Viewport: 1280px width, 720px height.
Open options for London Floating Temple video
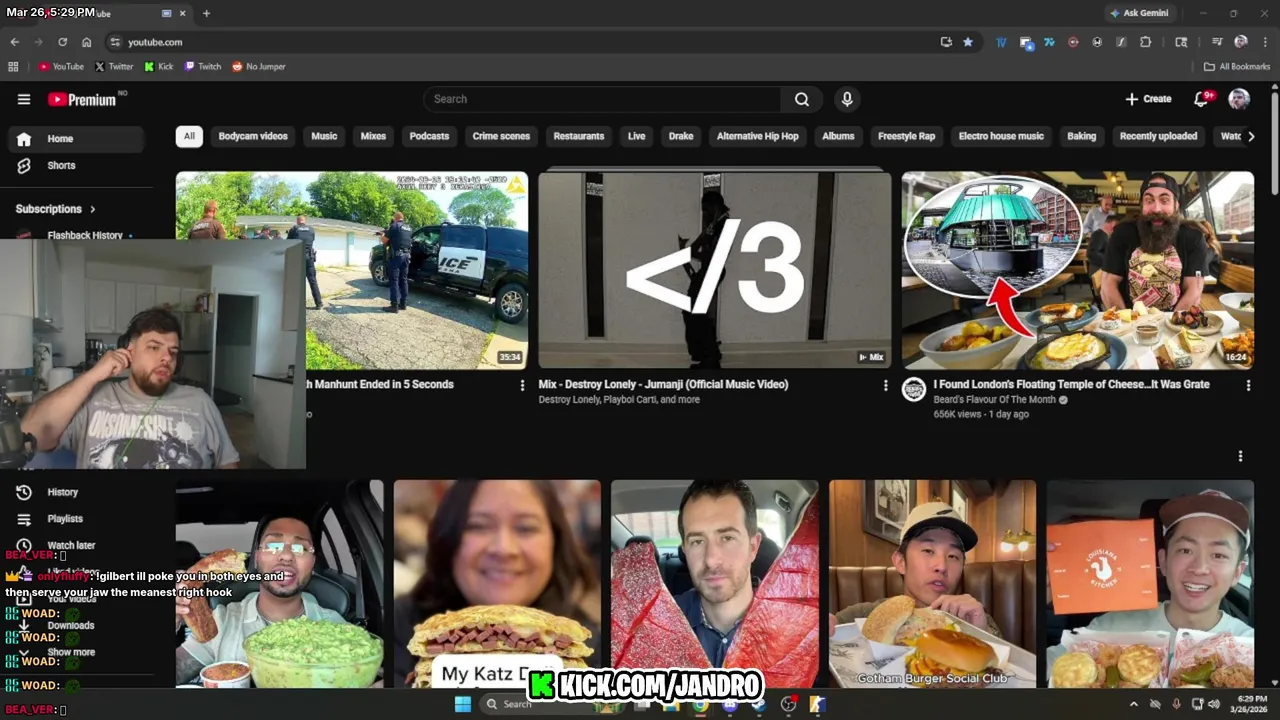coord(1248,385)
